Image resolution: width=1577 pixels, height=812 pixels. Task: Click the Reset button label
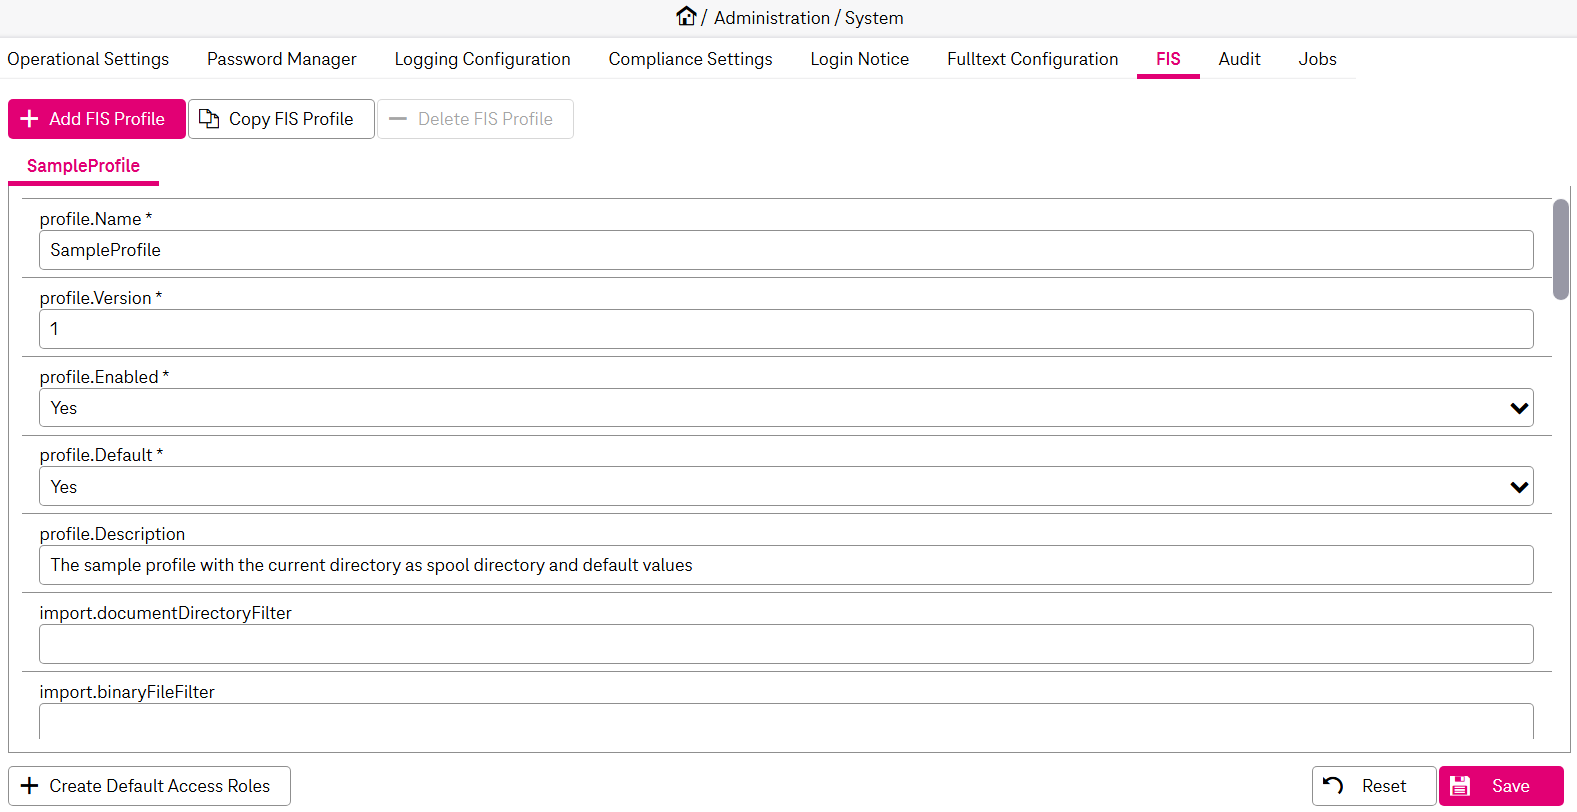coord(1384,786)
